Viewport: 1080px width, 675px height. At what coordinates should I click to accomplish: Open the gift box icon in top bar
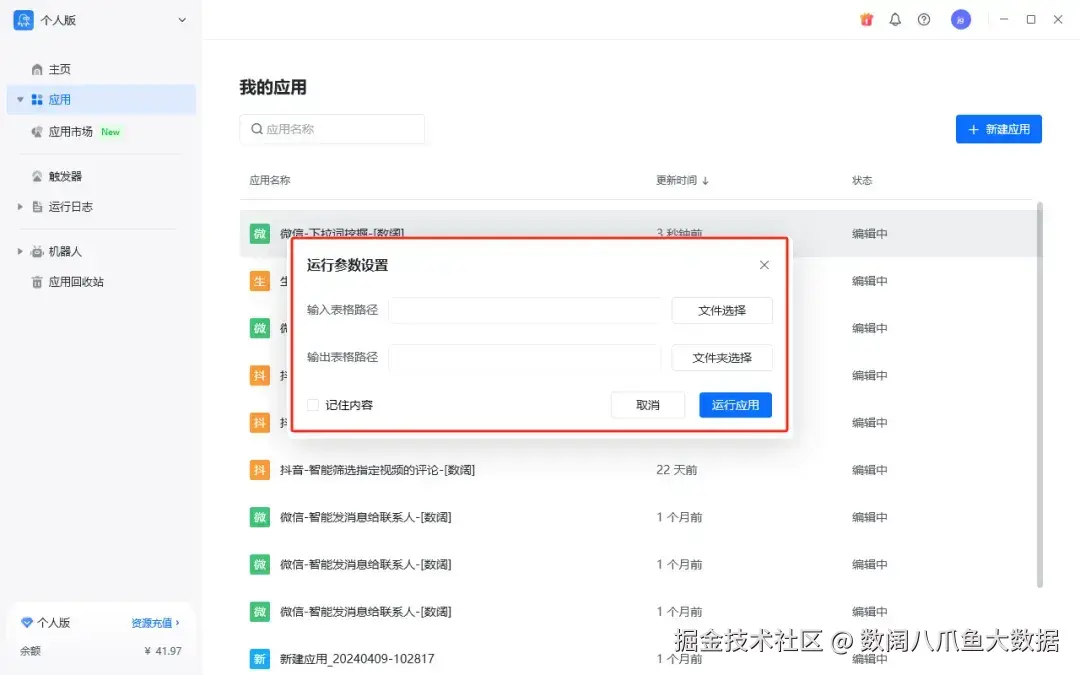pos(866,19)
